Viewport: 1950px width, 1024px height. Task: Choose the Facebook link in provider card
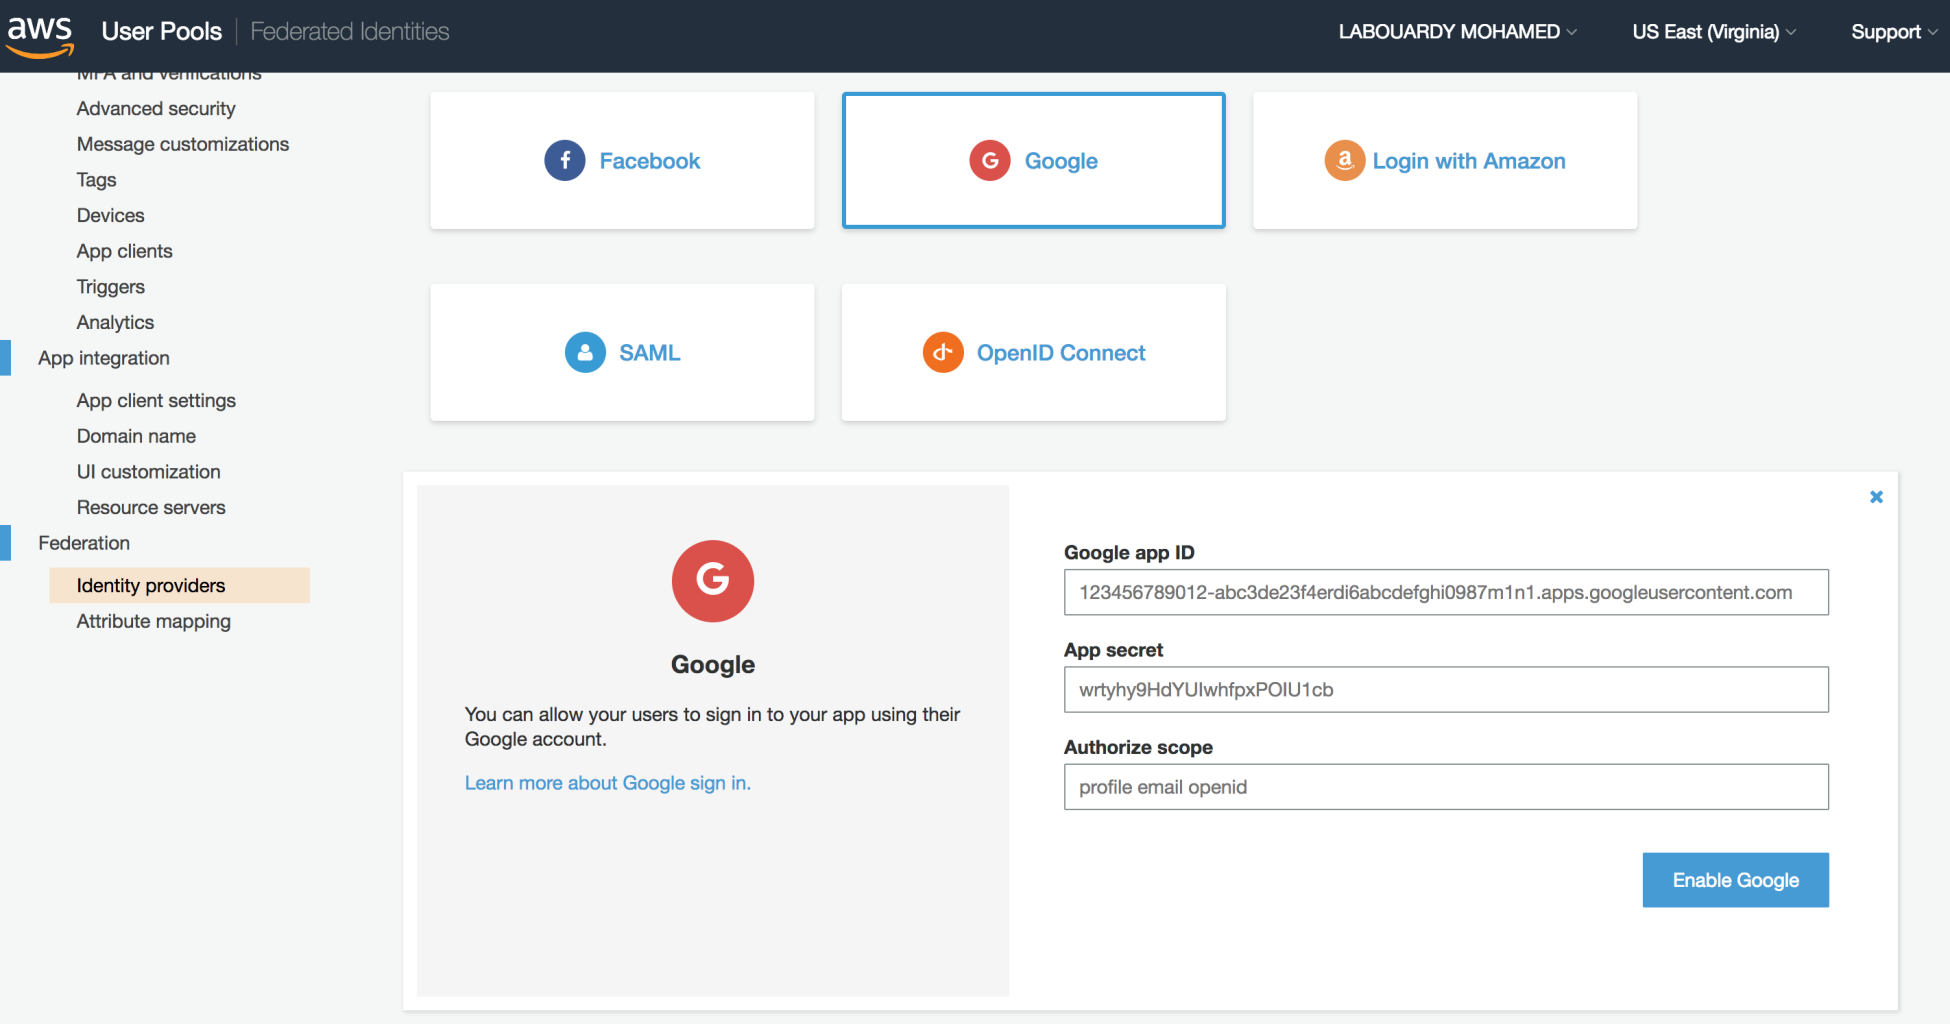(x=650, y=161)
